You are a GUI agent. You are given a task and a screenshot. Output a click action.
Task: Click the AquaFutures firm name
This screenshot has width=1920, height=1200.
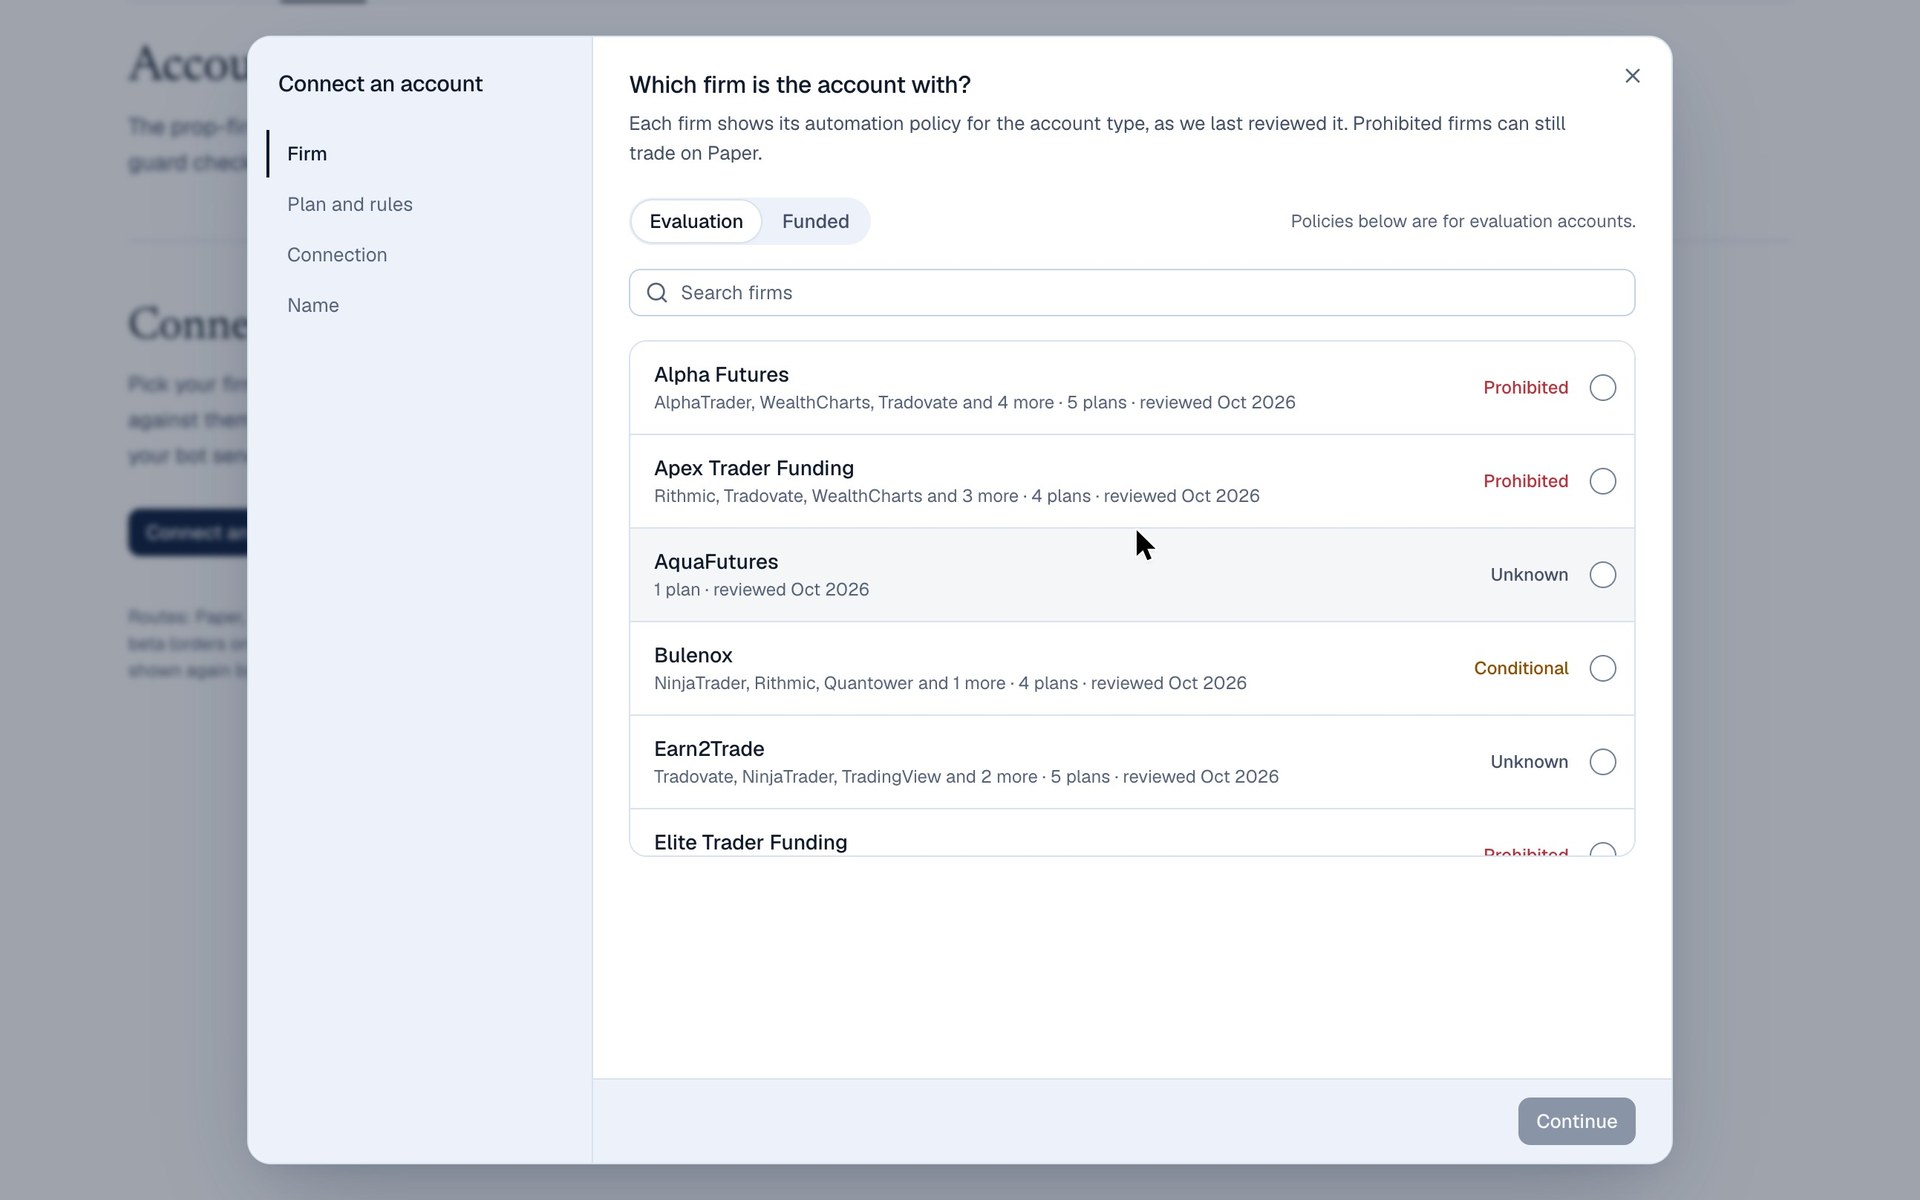coord(716,562)
